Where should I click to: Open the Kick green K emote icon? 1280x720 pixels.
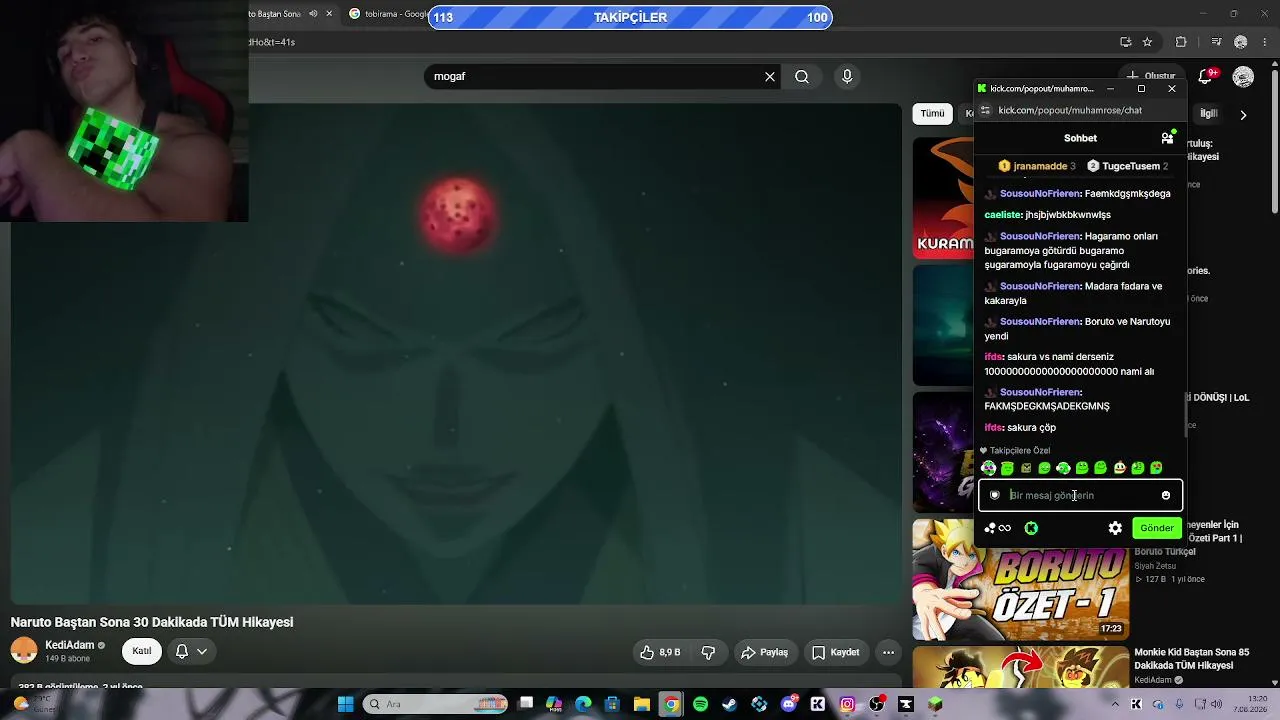coord(1031,528)
